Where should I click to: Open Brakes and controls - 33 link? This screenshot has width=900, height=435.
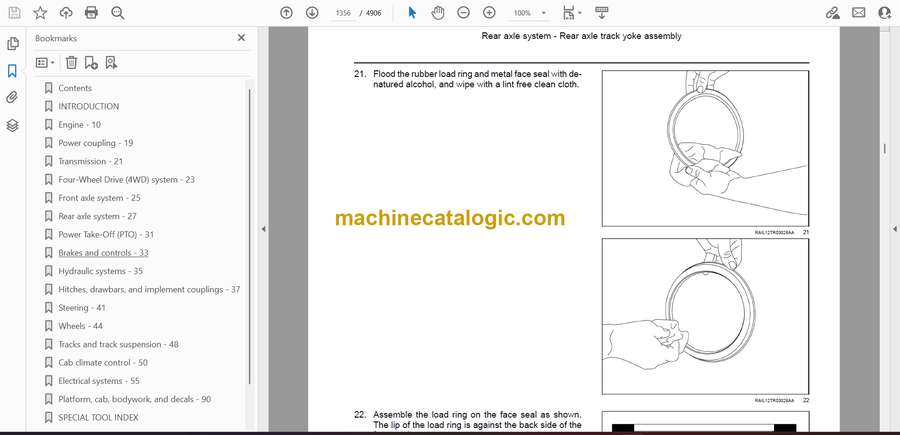103,253
